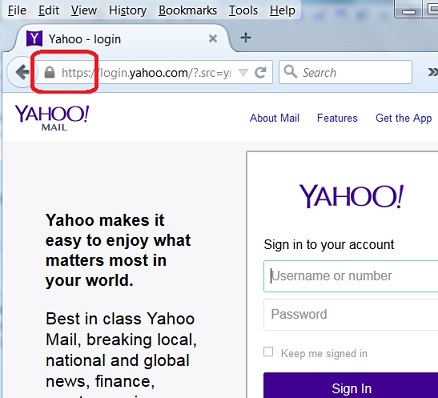Open the About Mail link

(x=275, y=118)
